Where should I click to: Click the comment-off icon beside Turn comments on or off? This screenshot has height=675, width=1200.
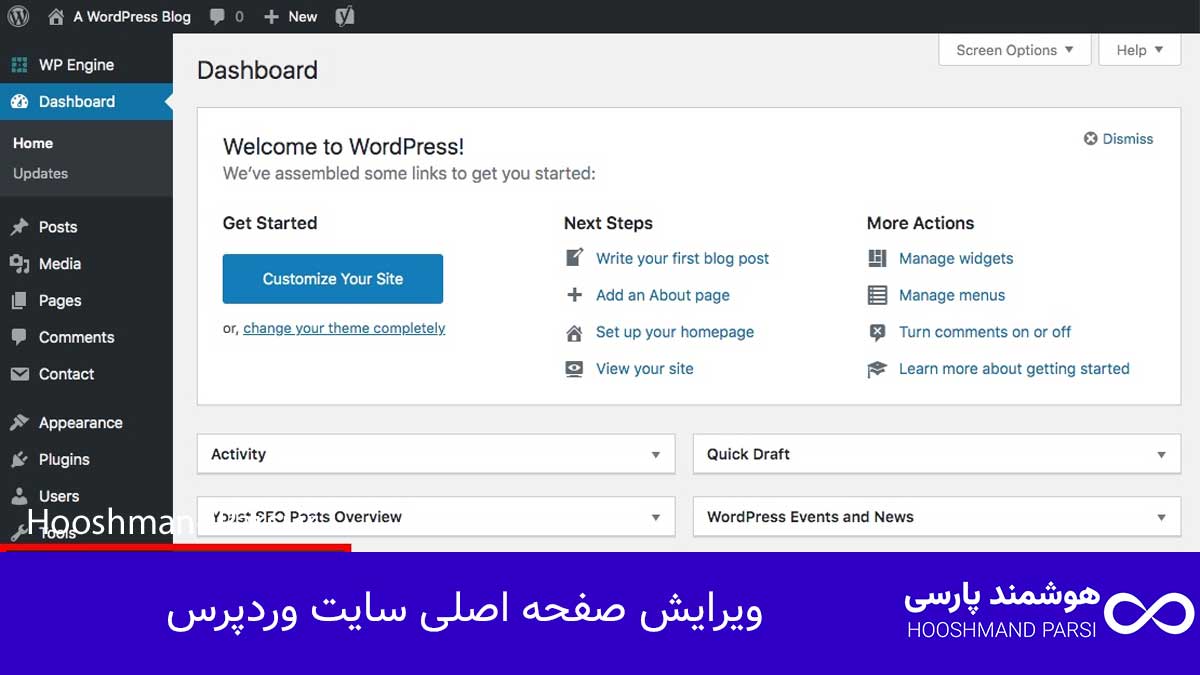(x=877, y=332)
